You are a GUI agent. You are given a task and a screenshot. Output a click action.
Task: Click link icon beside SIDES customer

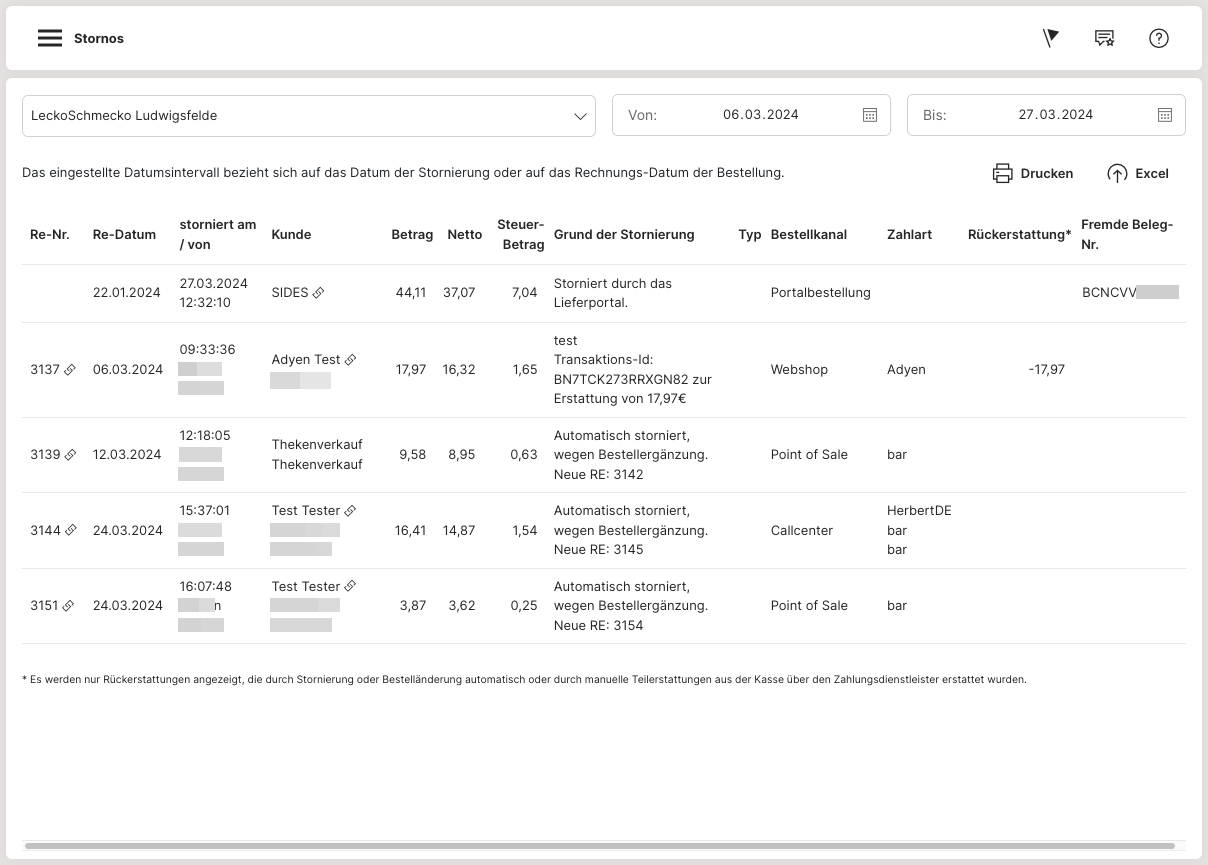pos(318,293)
